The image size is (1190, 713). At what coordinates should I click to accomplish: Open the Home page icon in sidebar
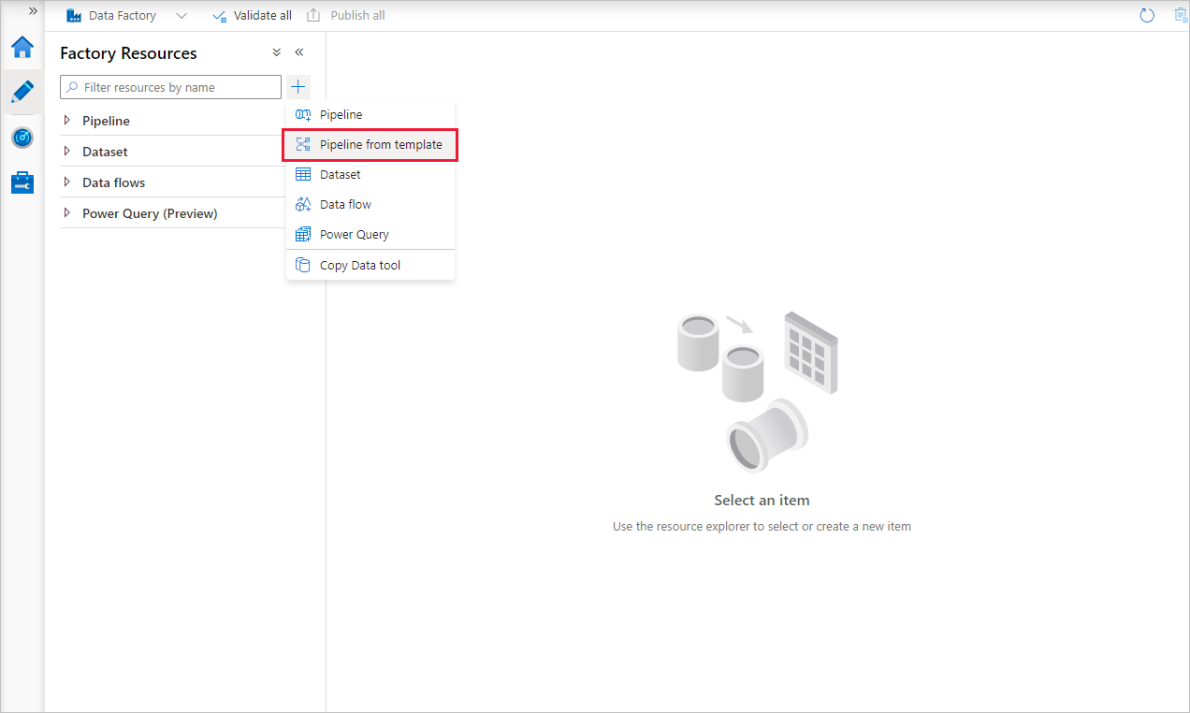pos(22,46)
